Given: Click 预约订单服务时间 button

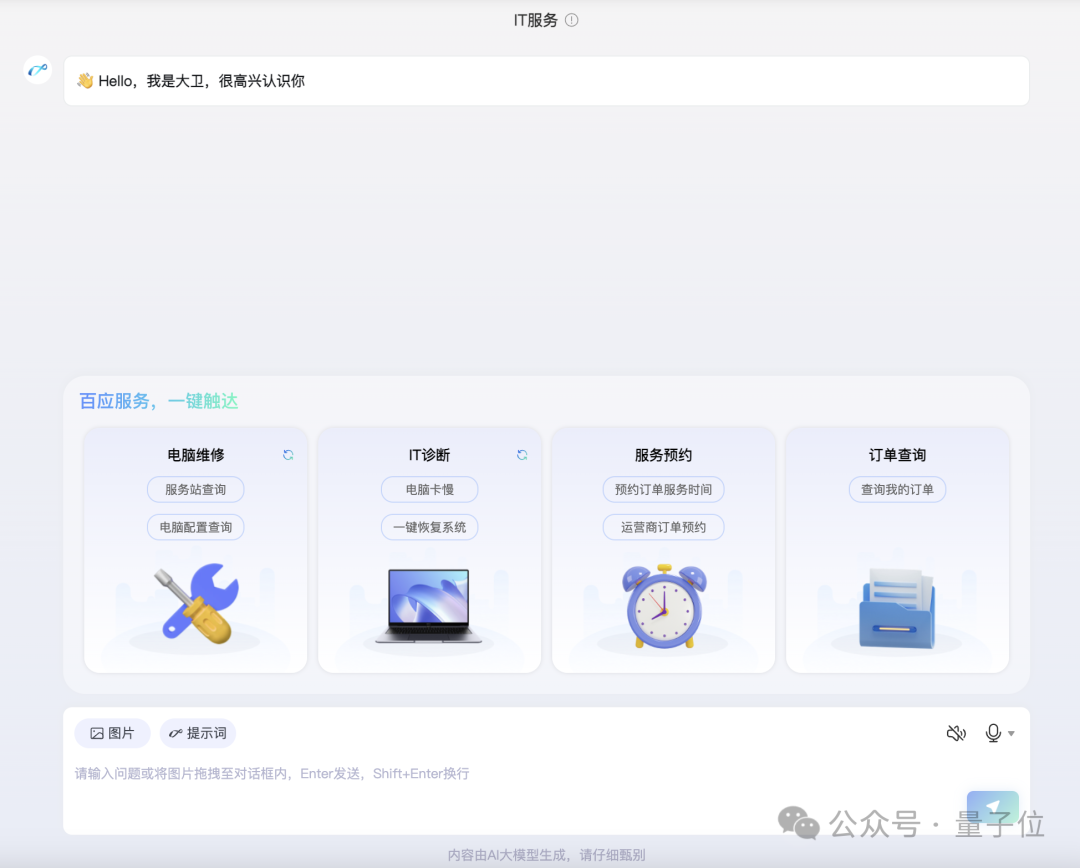Looking at the screenshot, I should [x=663, y=489].
